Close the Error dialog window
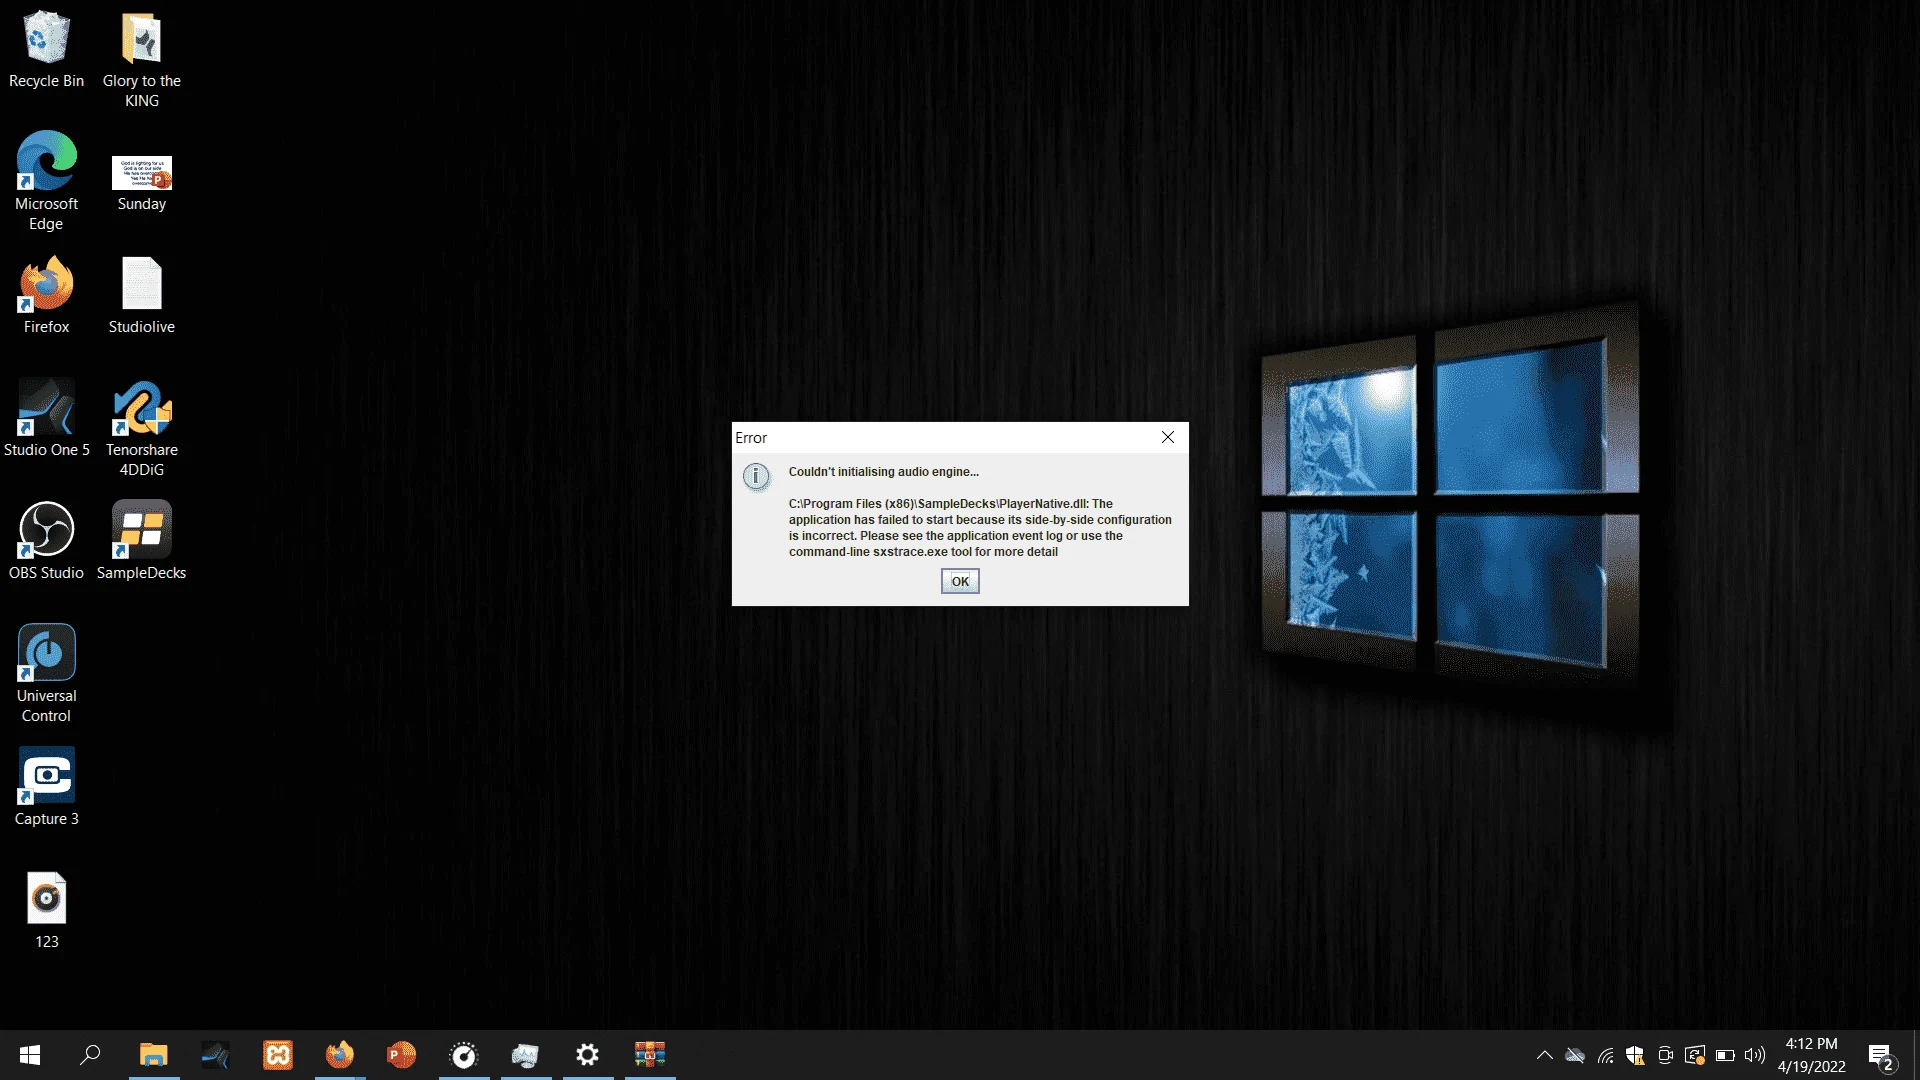1920x1080 pixels. click(1167, 437)
